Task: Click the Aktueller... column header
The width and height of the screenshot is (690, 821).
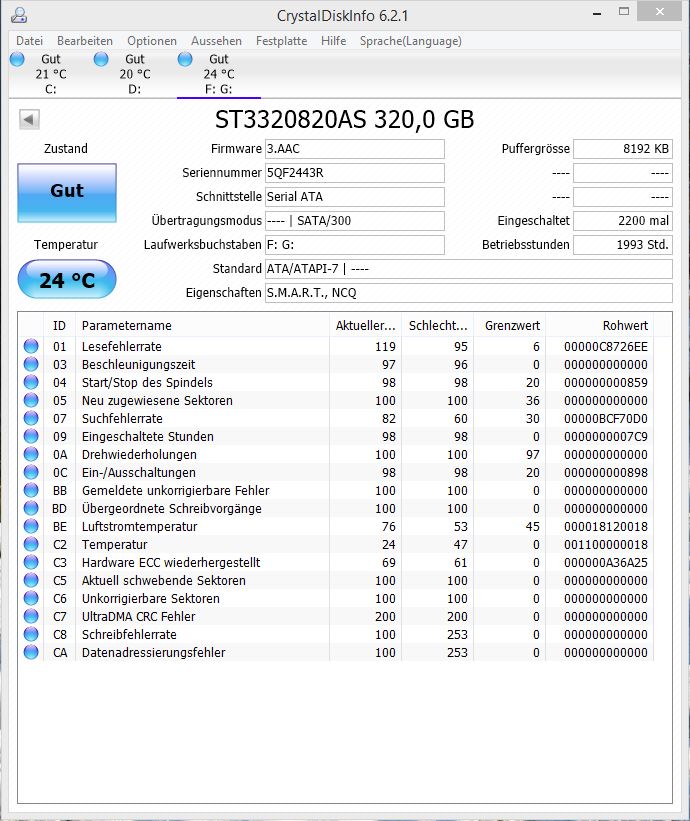Action: [365, 325]
